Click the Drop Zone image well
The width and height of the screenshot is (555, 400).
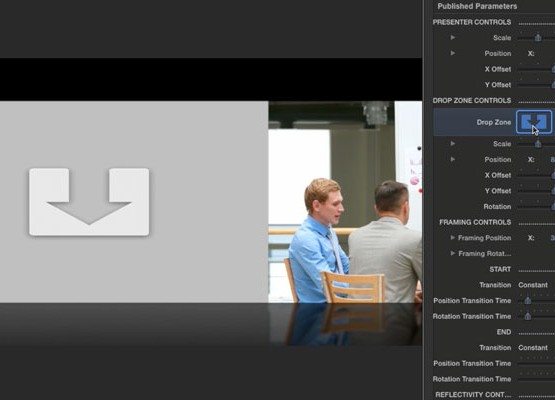[534, 122]
